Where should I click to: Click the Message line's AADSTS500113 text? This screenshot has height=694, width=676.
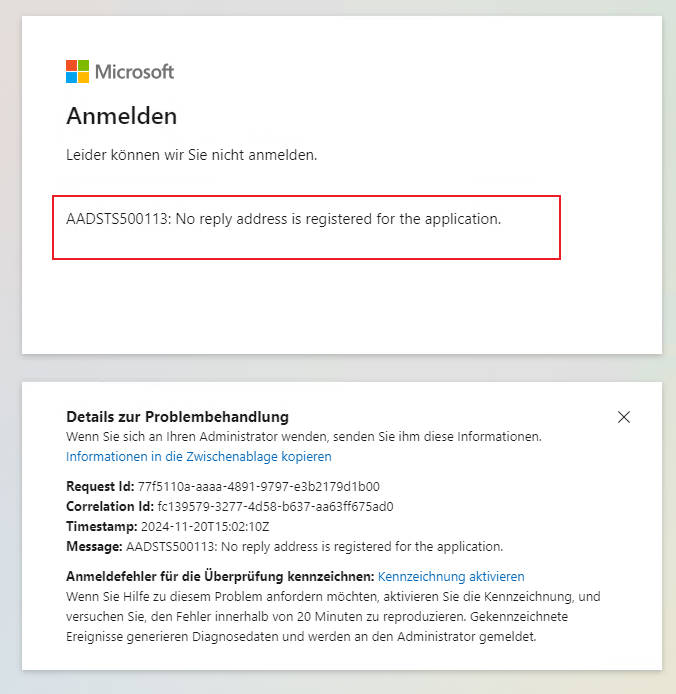[x=314, y=546]
